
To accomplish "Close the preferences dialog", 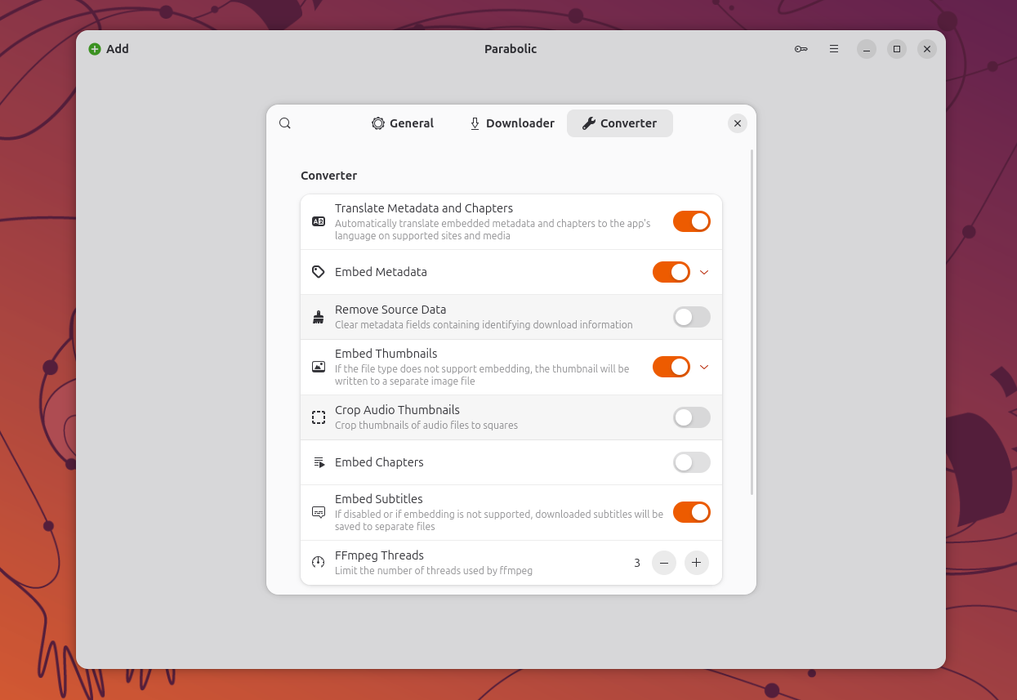I will (737, 123).
